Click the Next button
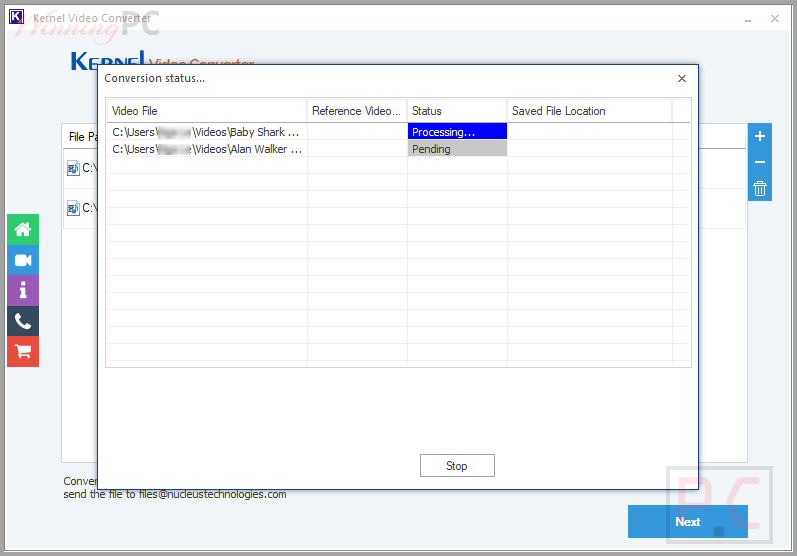The width and height of the screenshot is (797, 556). [x=687, y=521]
